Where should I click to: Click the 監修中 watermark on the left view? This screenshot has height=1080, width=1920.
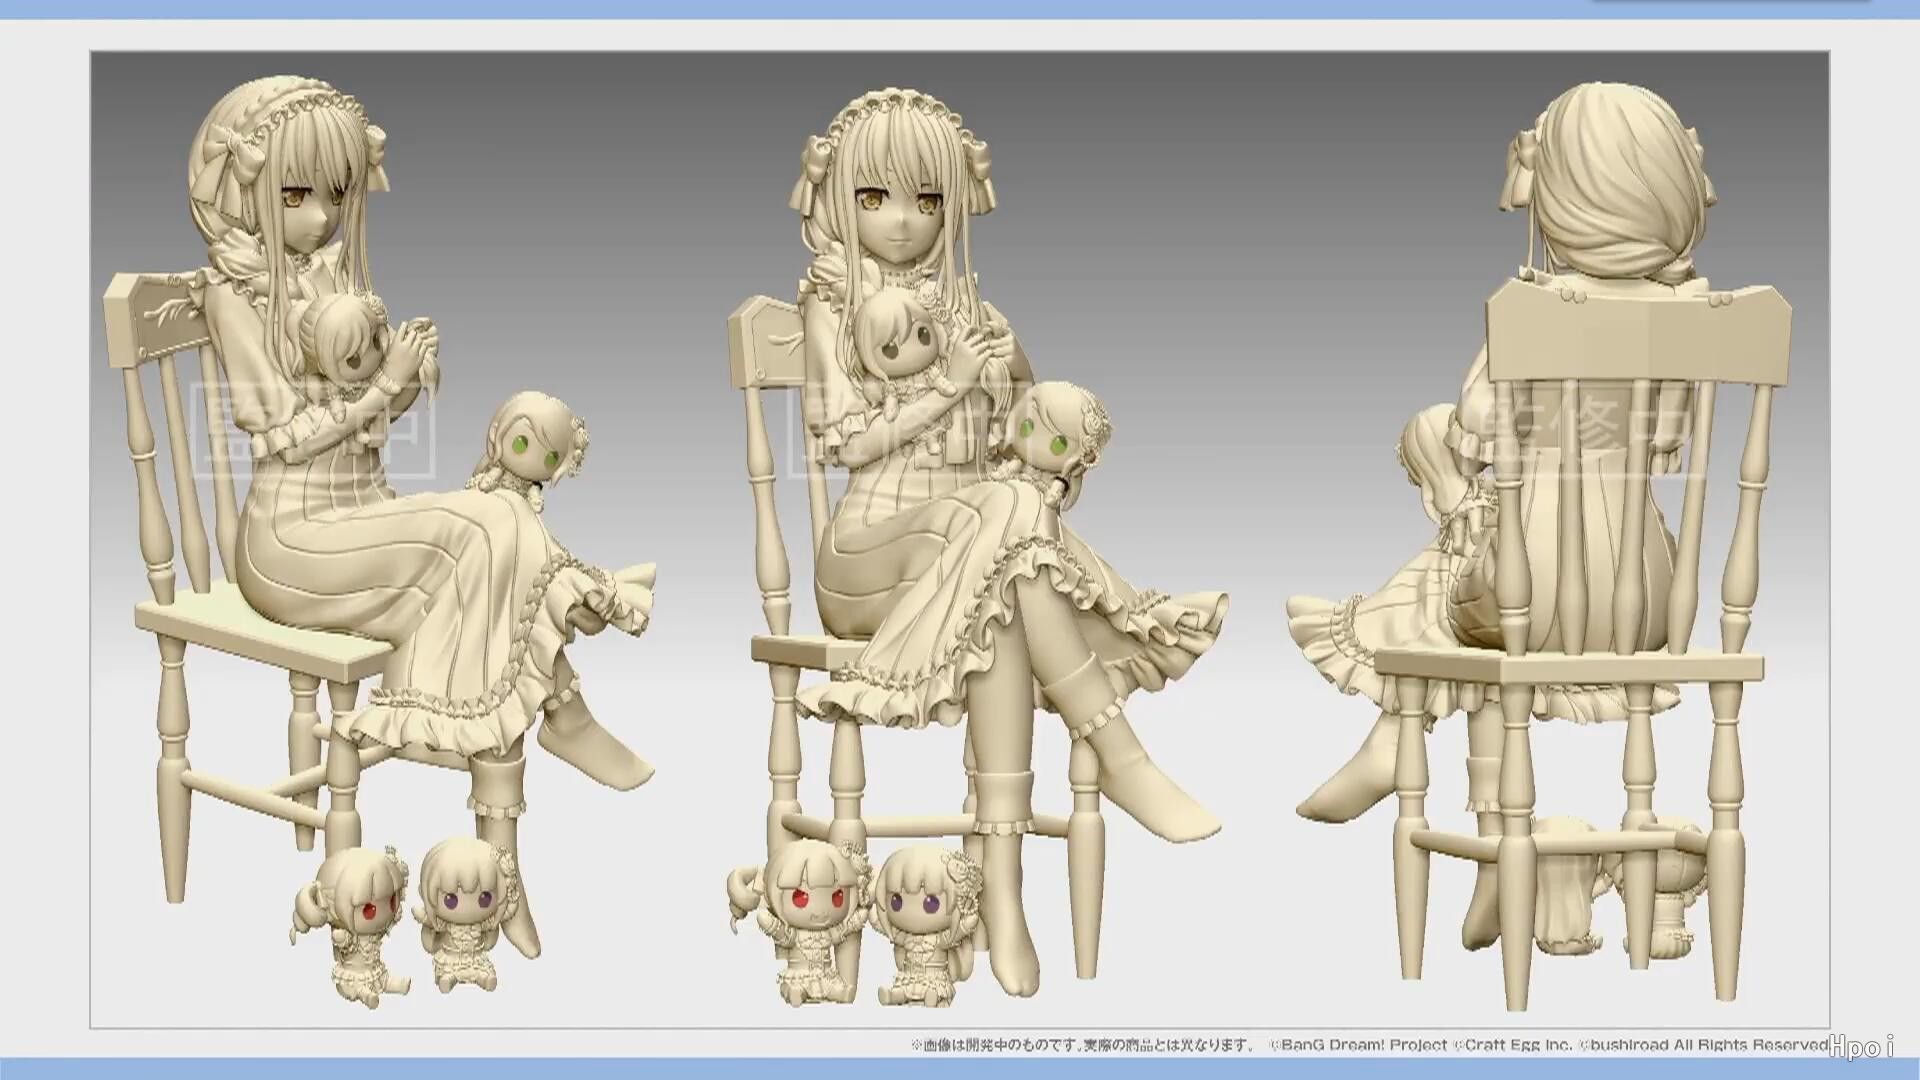tap(313, 430)
